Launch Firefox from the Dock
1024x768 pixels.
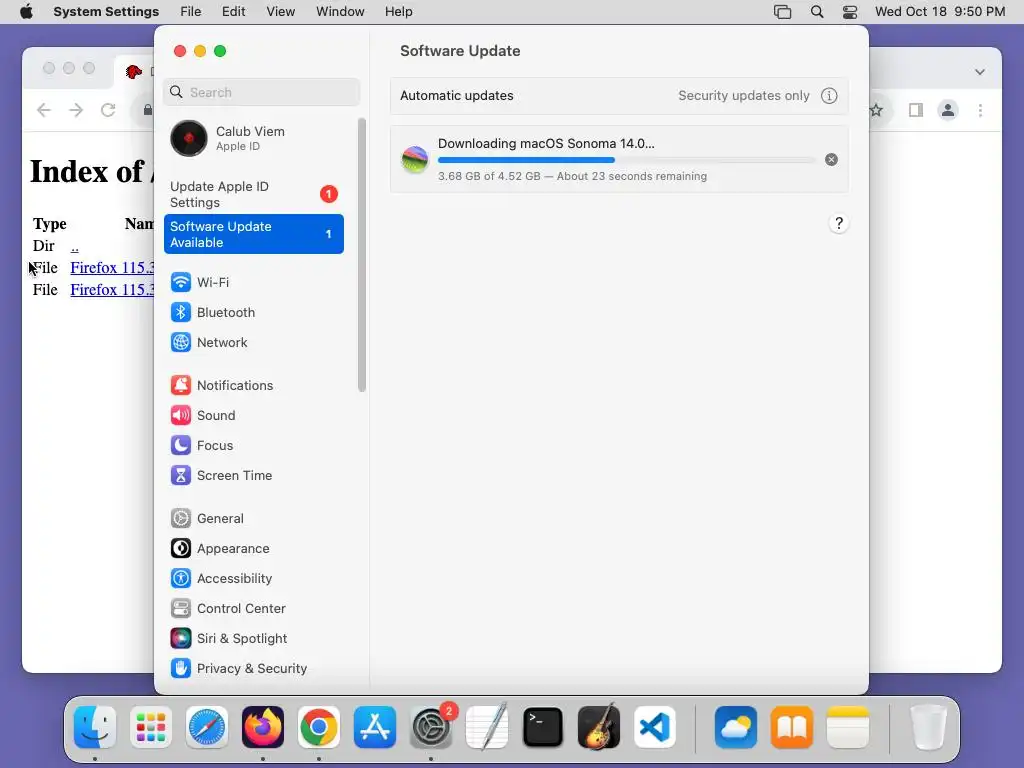(263, 727)
